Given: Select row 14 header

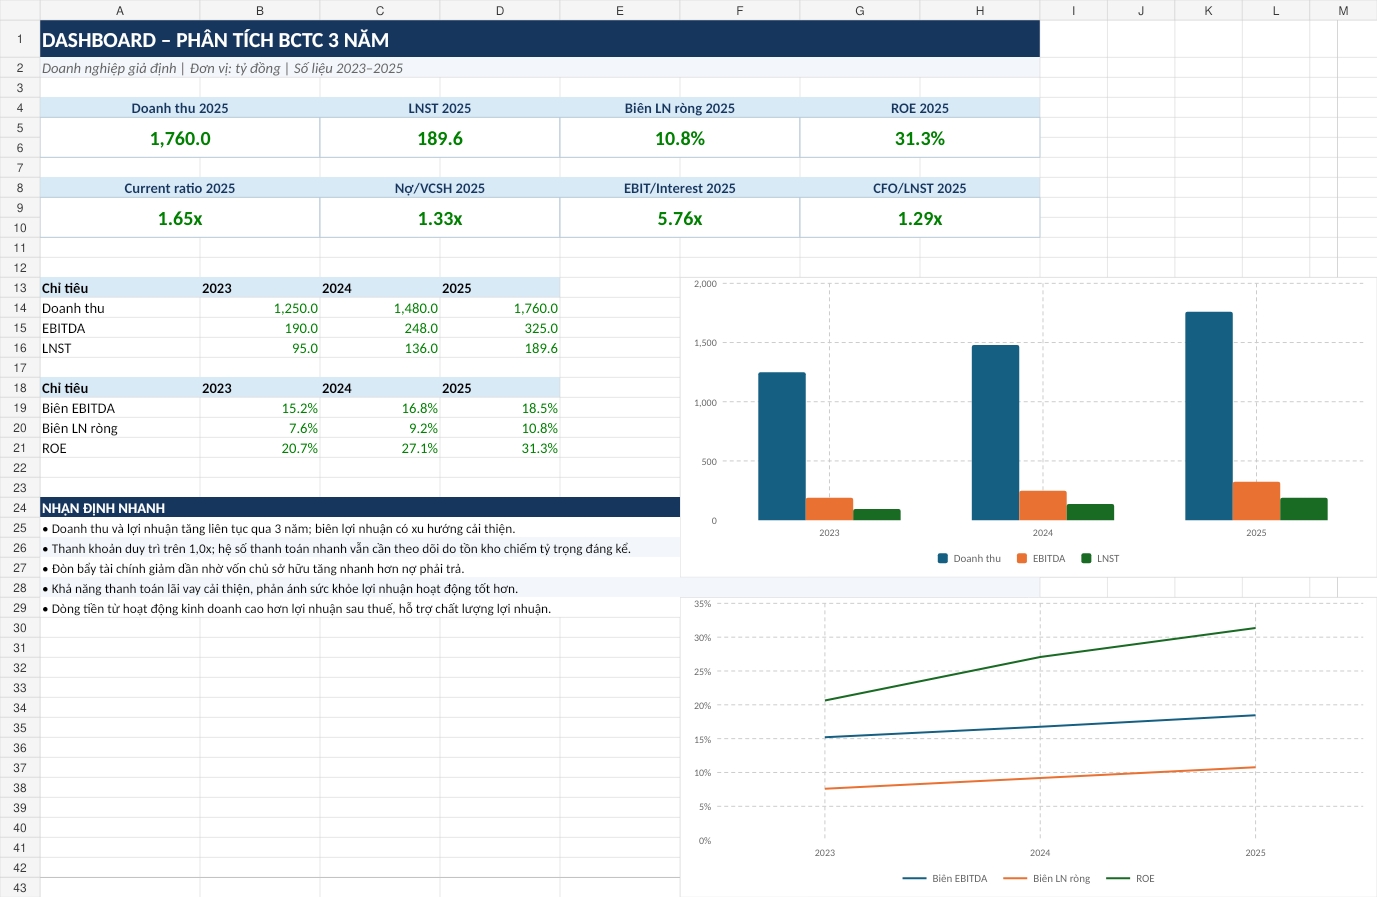Looking at the screenshot, I should click(20, 308).
